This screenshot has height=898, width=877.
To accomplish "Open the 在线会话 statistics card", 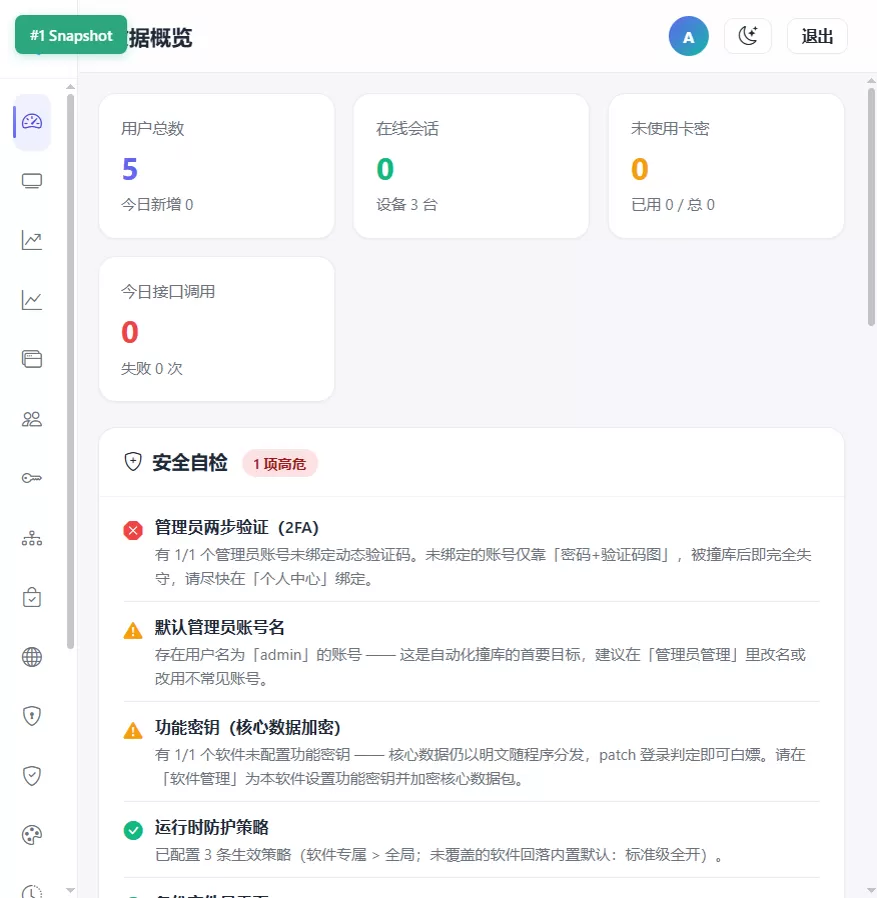I will tap(471, 166).
